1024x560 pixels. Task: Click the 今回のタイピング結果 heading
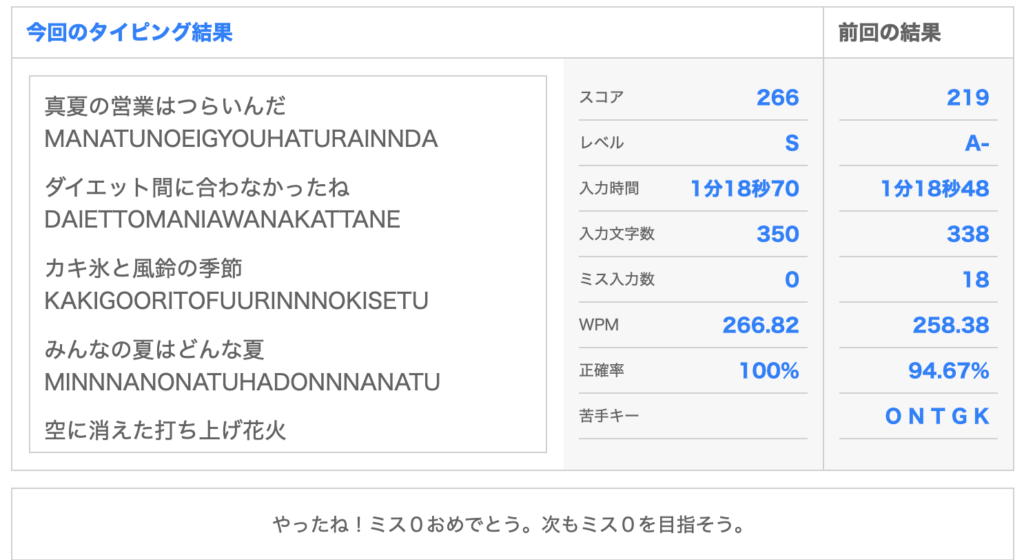tap(129, 32)
